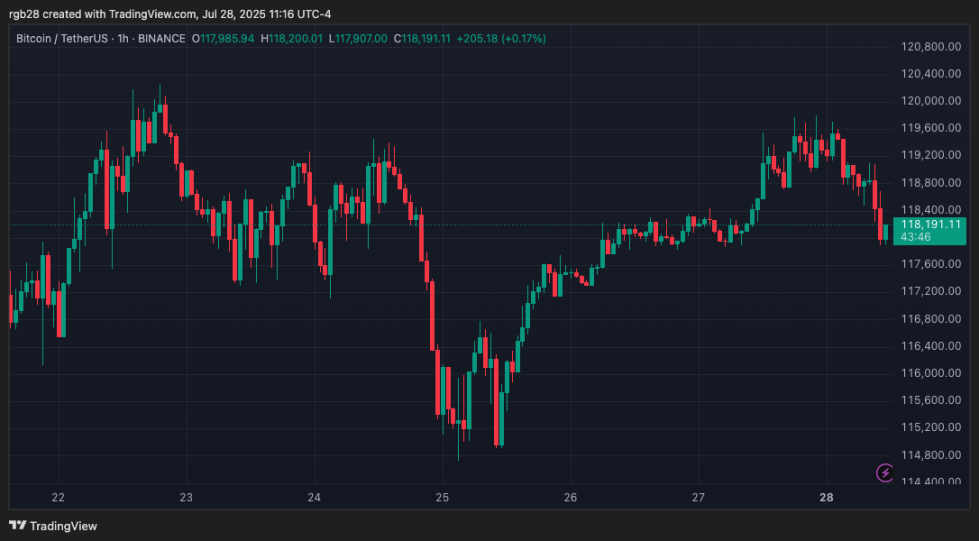Click the 120,000.00 price axis label
Viewport: 979px width, 541px height.
(925, 101)
